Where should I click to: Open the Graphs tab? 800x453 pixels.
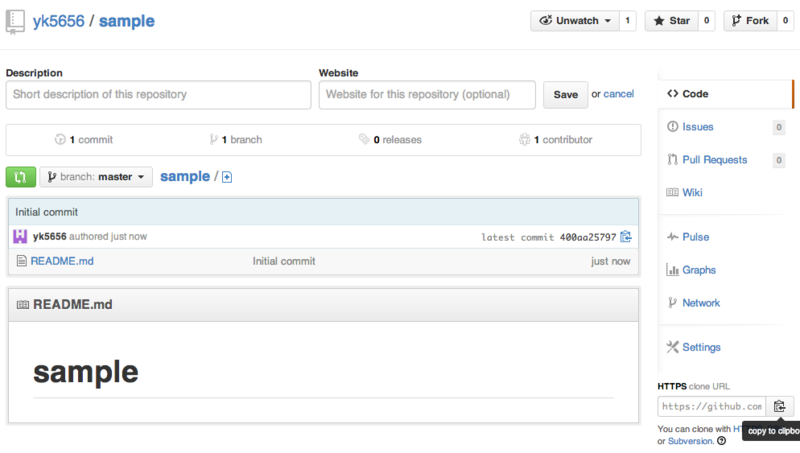click(699, 270)
